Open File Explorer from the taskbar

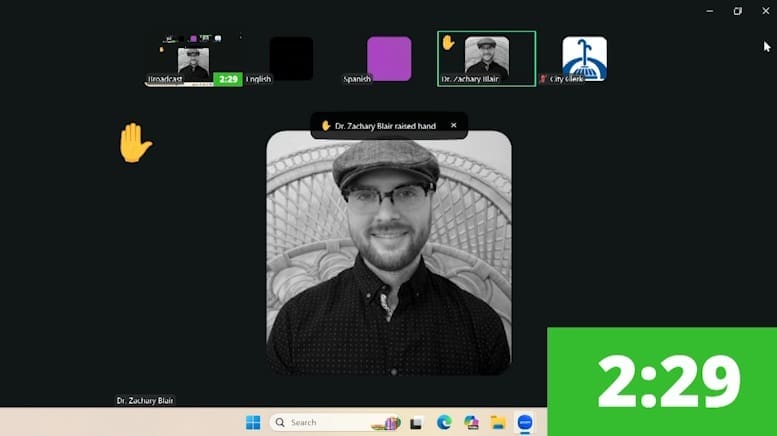point(498,423)
